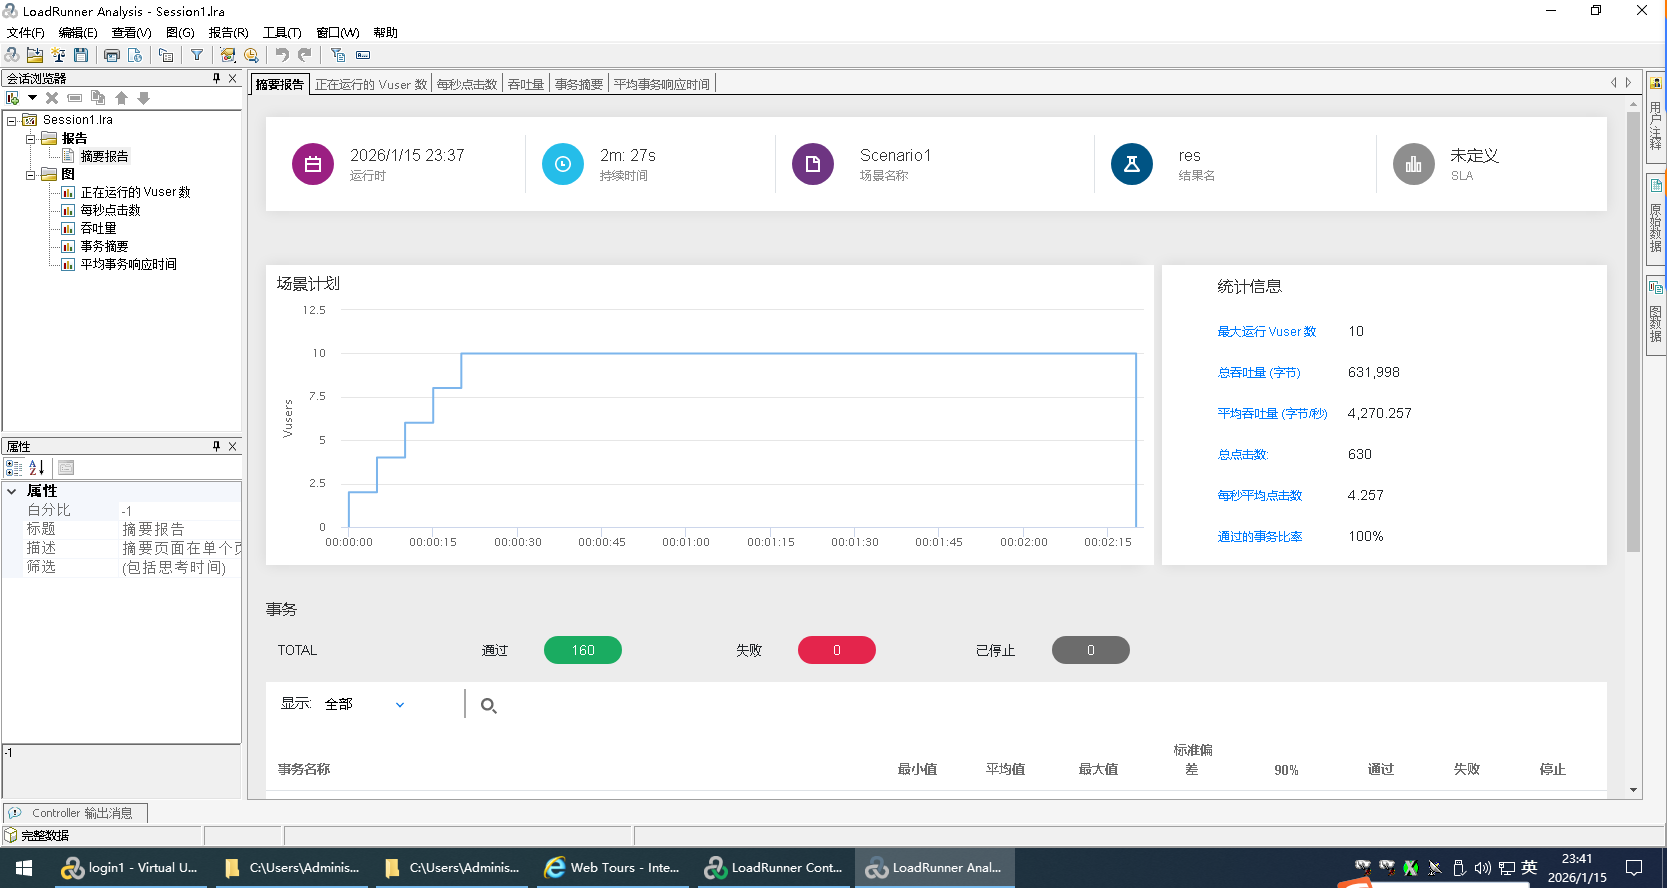Click the Open session folder icon
The image size is (1667, 888).
tap(35, 55)
